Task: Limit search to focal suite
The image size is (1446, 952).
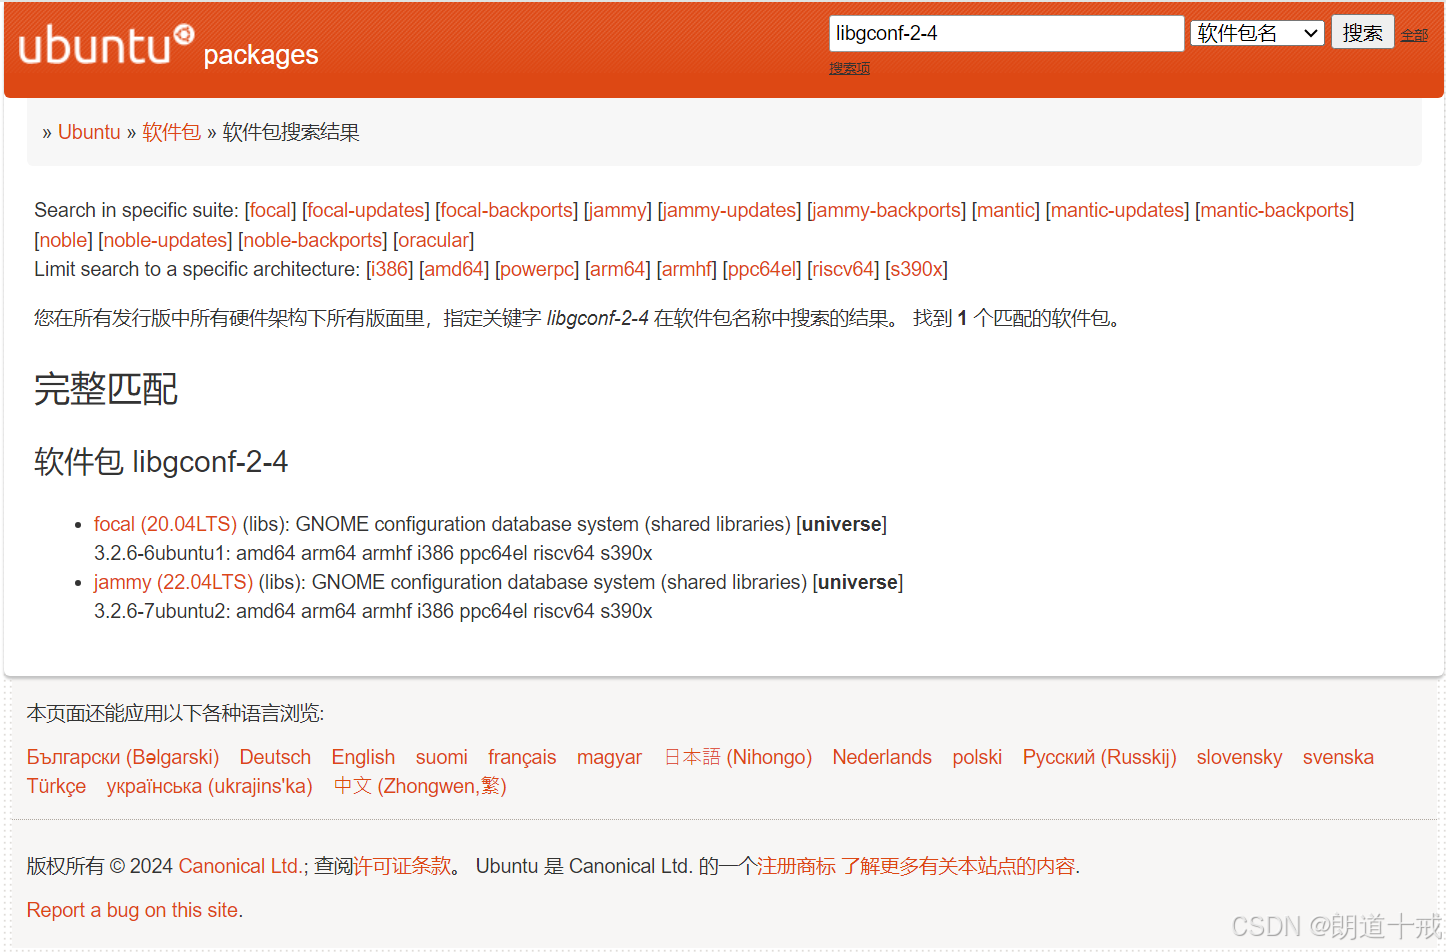Action: click(x=270, y=210)
